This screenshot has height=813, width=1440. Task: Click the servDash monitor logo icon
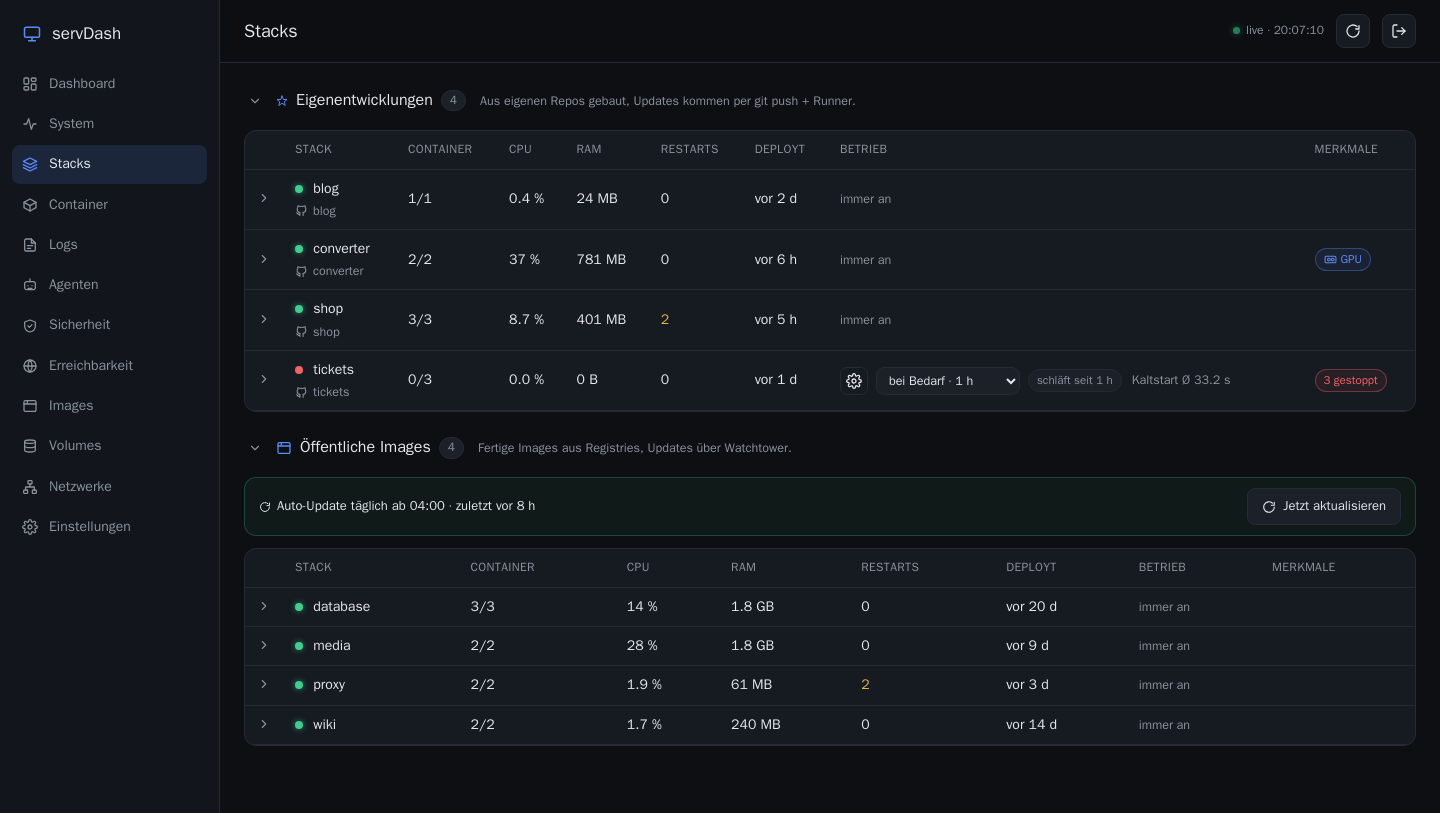(x=32, y=34)
